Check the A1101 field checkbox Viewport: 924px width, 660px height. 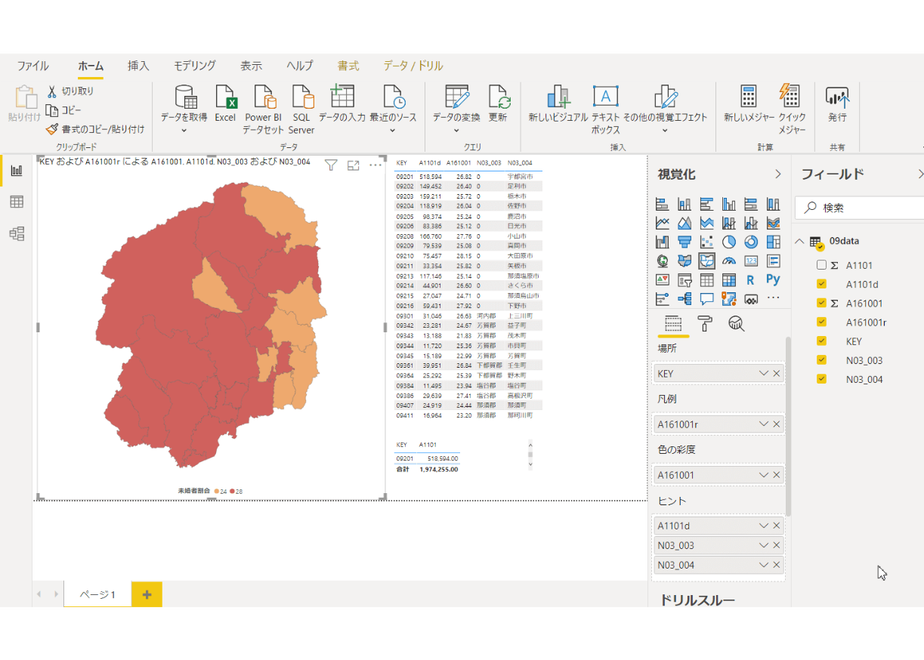[821, 265]
